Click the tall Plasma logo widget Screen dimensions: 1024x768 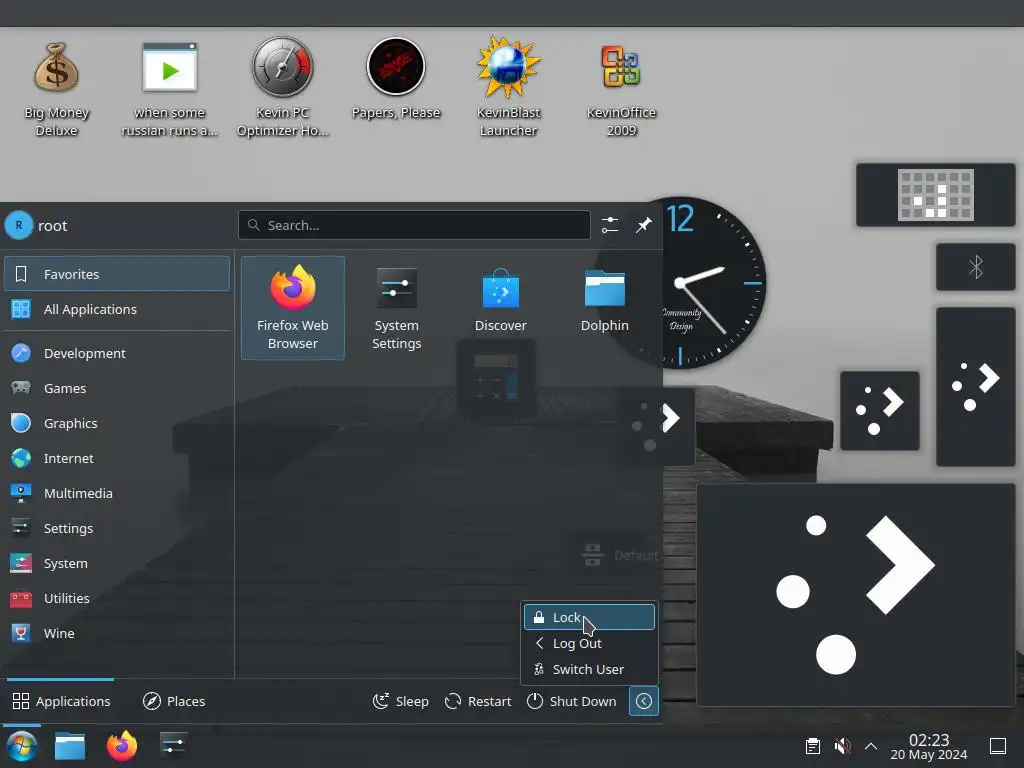pyautogui.click(x=976, y=387)
